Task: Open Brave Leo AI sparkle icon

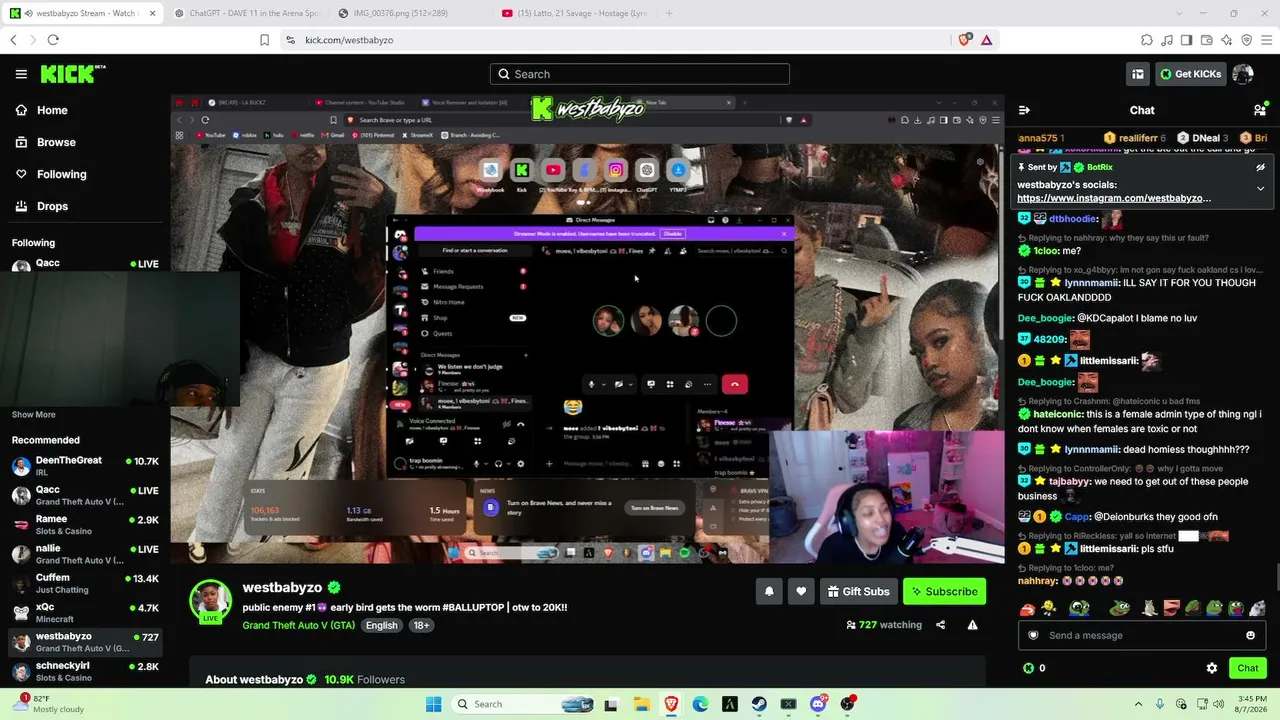Action: coord(1227,40)
